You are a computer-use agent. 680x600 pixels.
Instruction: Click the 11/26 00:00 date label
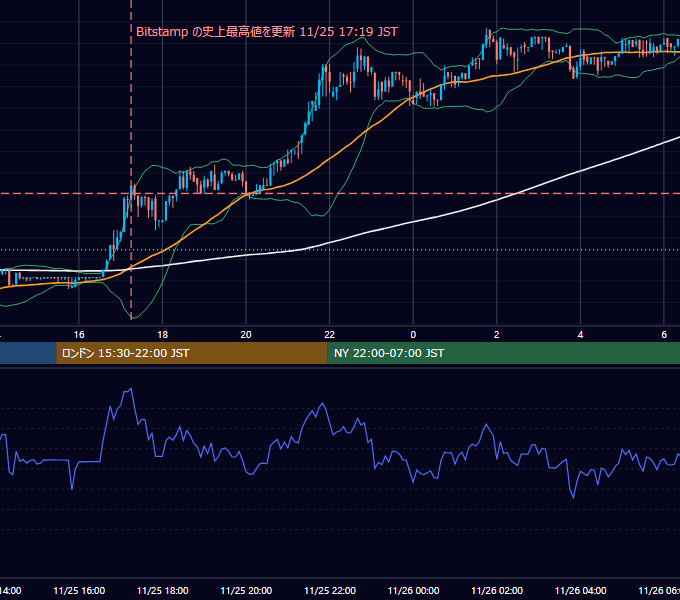click(413, 590)
